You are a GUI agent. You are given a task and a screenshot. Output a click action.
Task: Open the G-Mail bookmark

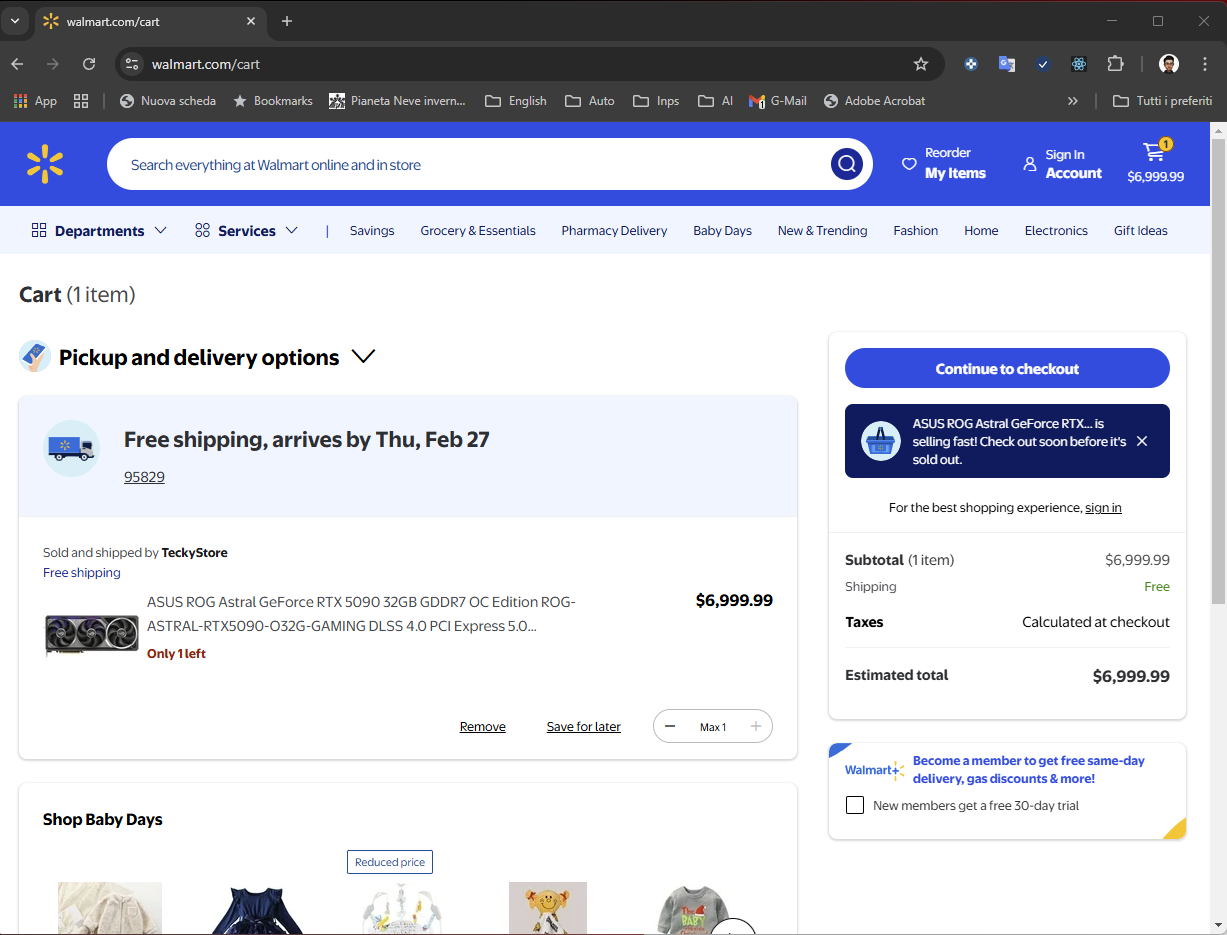(x=777, y=101)
